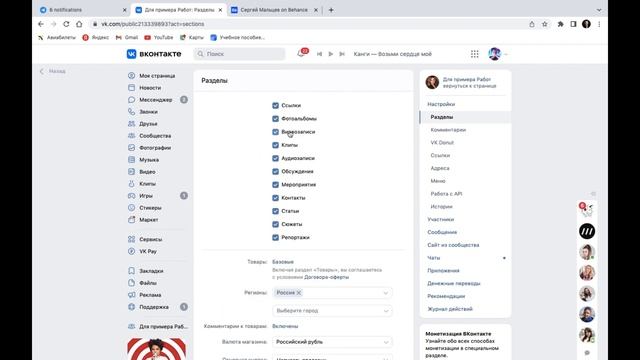
Task: Open Работа с API menu item
Action: pyautogui.click(x=446, y=194)
